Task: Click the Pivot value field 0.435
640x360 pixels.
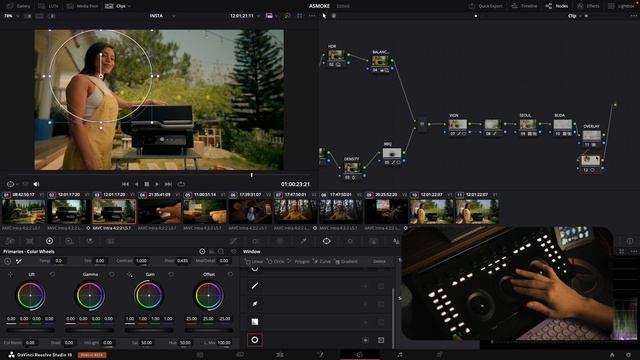Action: (x=182, y=260)
